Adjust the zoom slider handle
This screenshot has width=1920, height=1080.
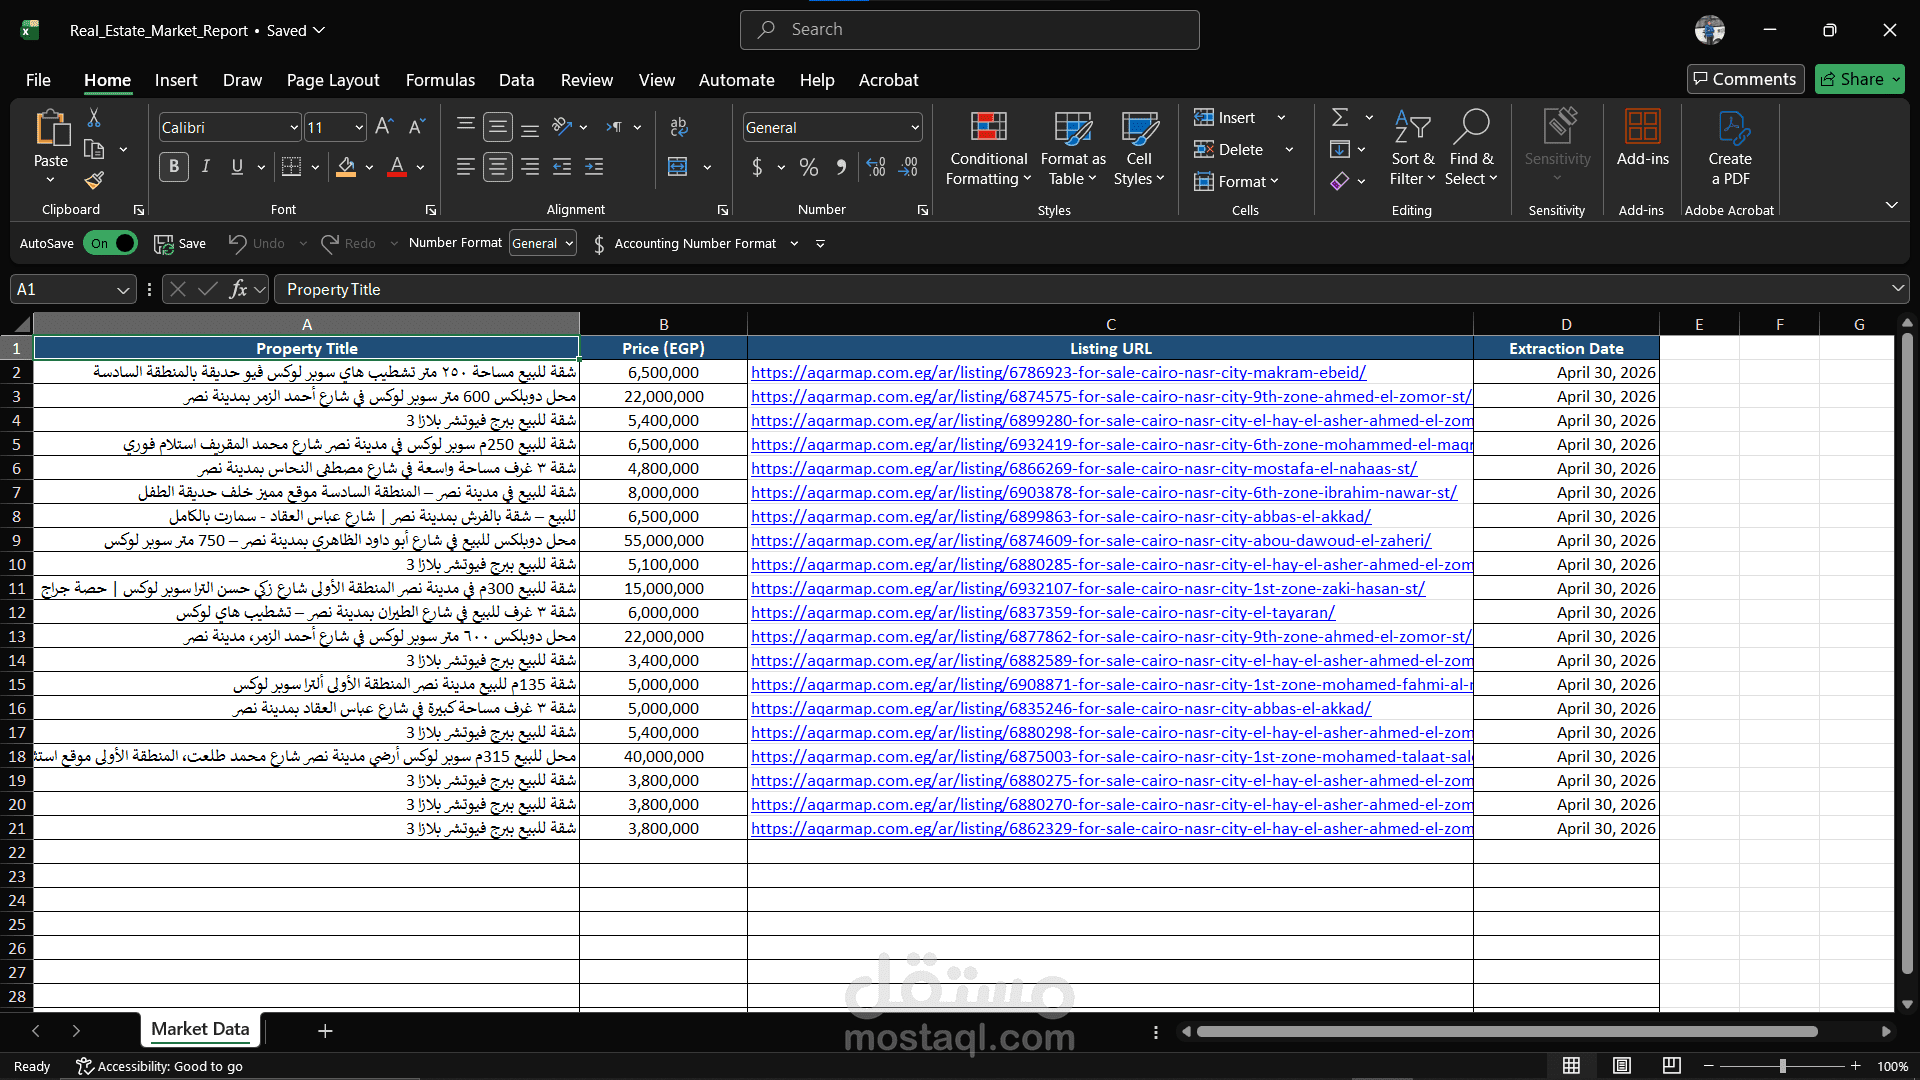1782,1066
